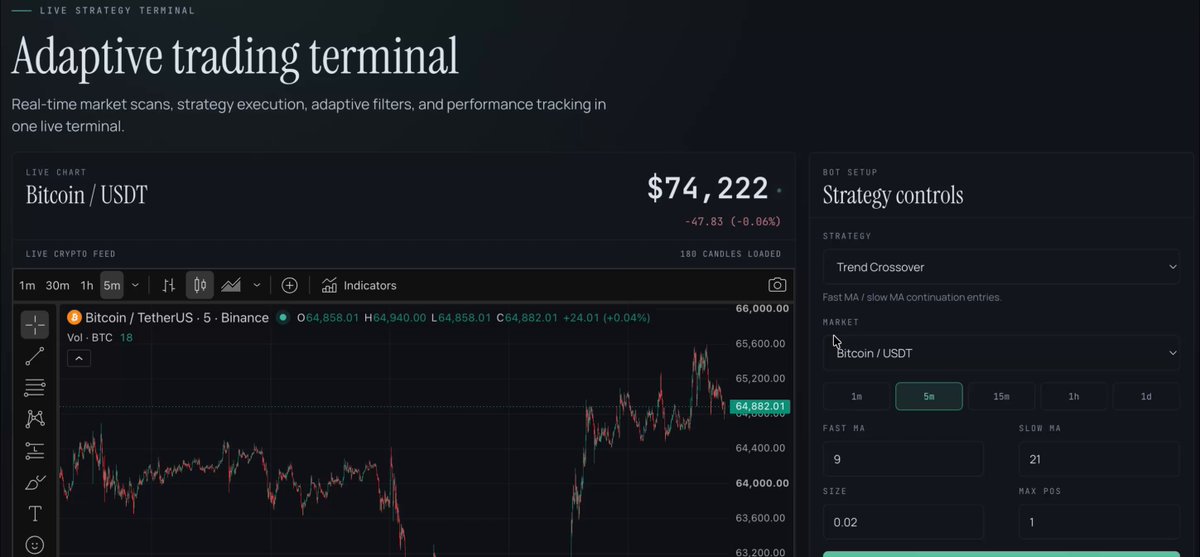Viewport: 1200px width, 557px height.
Task: Choose 15m timeframe in Strategy controls
Action: coord(1001,396)
